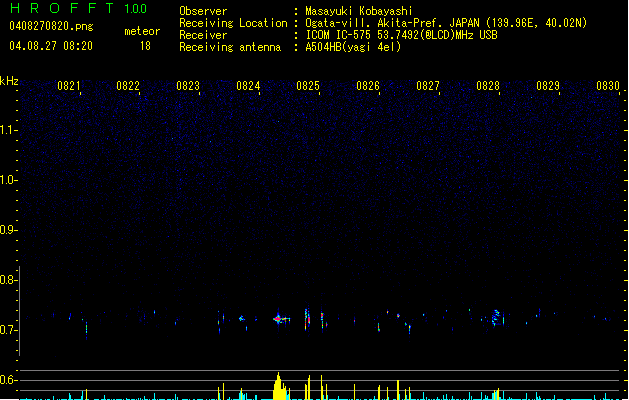
Task: Click the 0829 time marker
Action: pos(548,86)
